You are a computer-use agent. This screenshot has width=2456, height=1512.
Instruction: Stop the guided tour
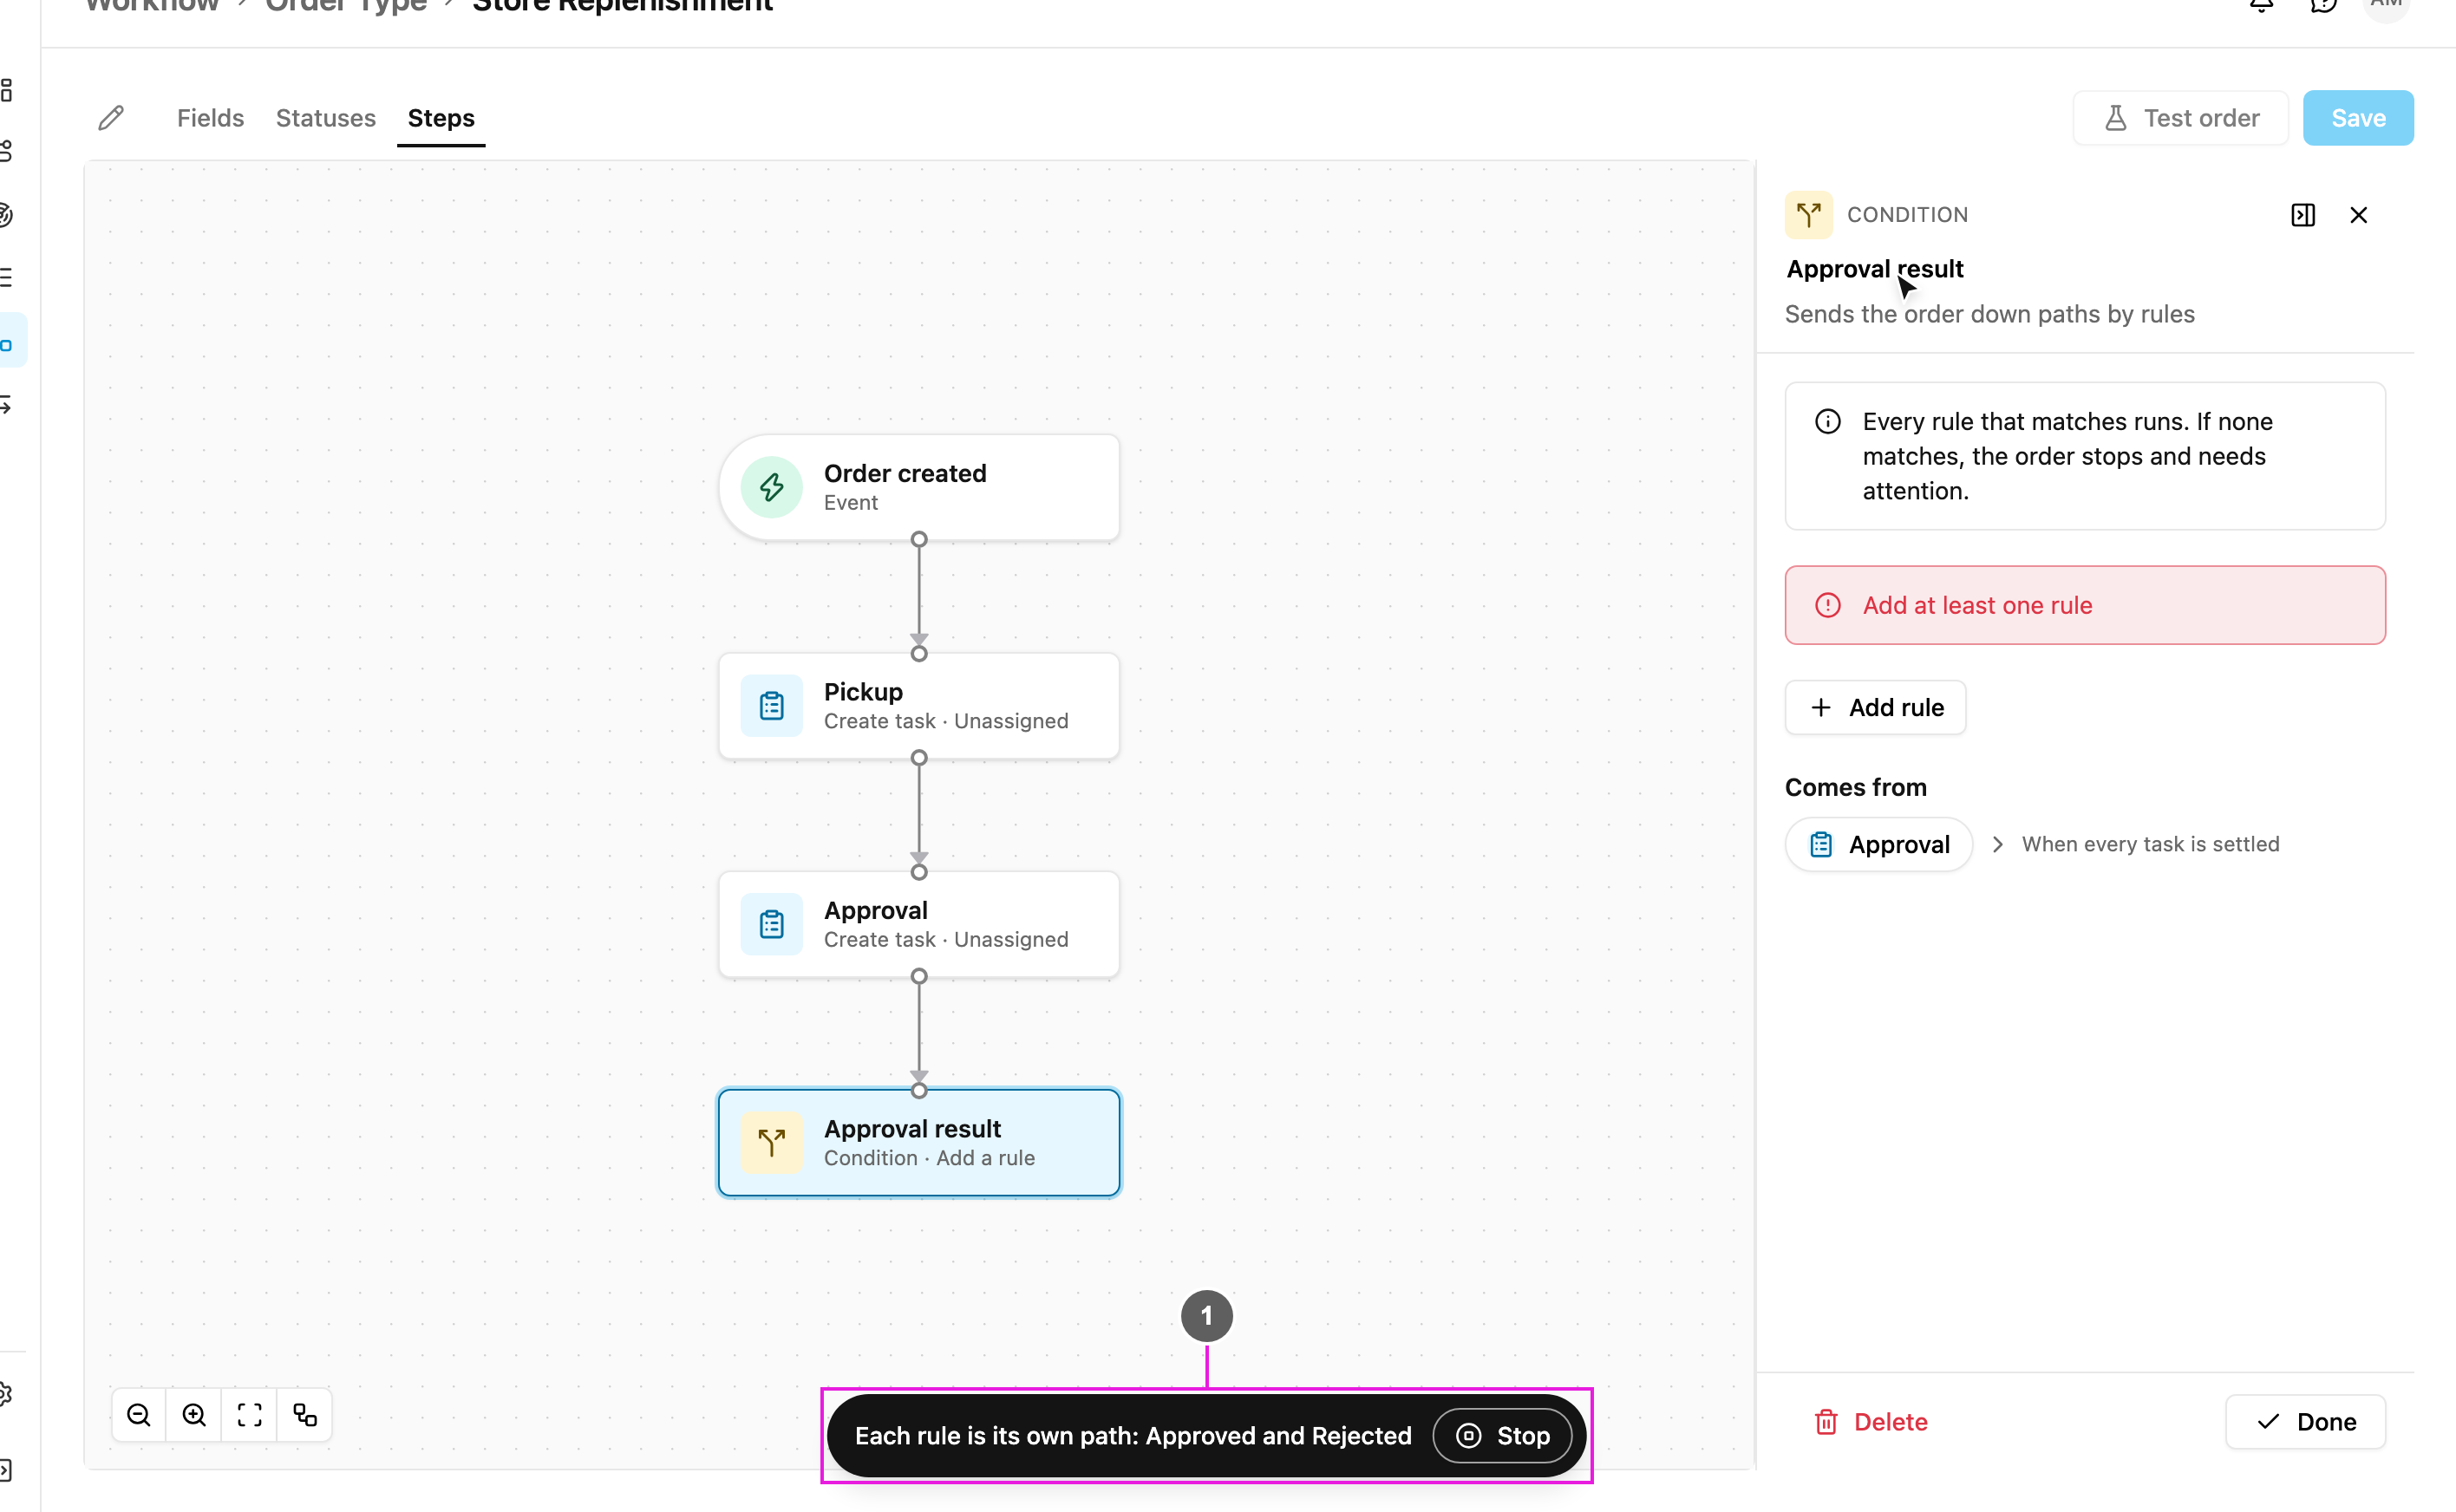[x=1502, y=1435]
